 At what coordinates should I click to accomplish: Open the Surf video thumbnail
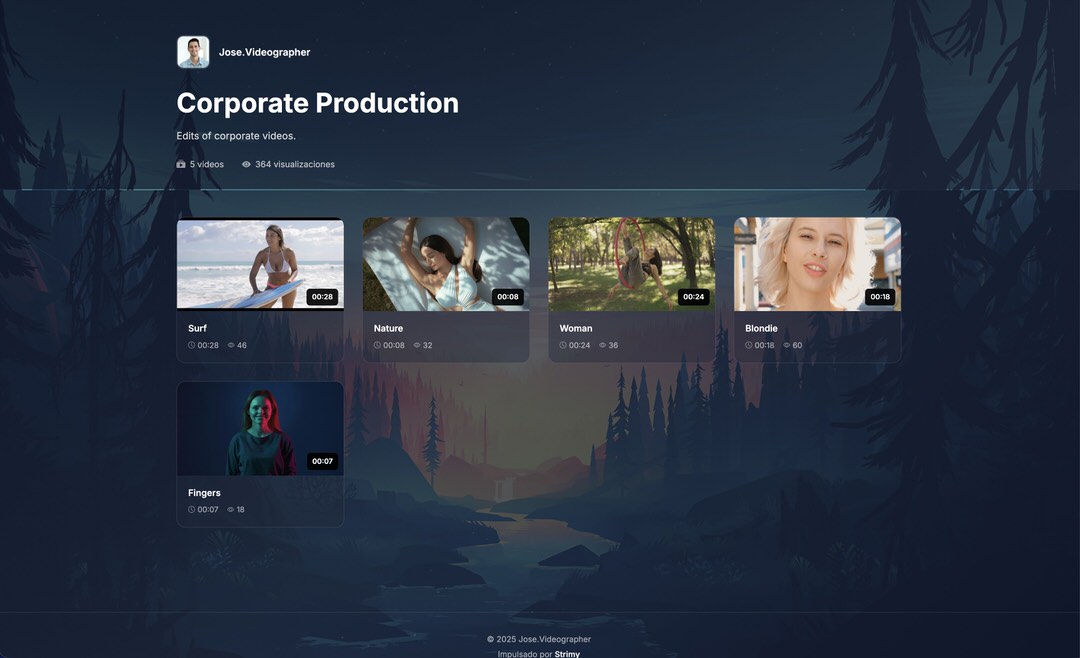point(260,264)
